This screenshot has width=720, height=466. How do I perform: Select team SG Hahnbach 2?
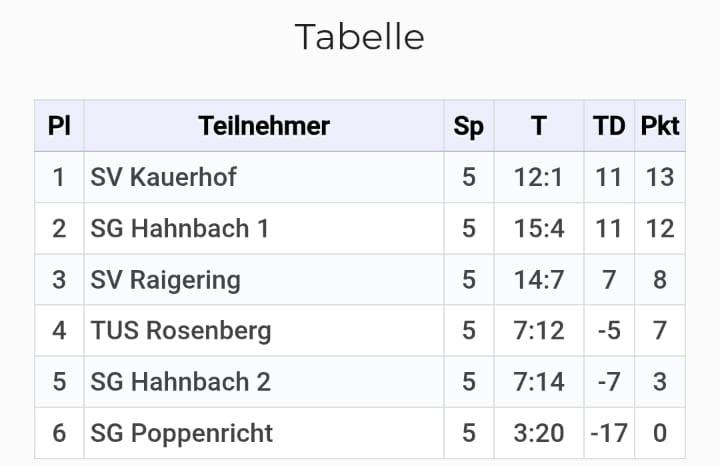[180, 382]
